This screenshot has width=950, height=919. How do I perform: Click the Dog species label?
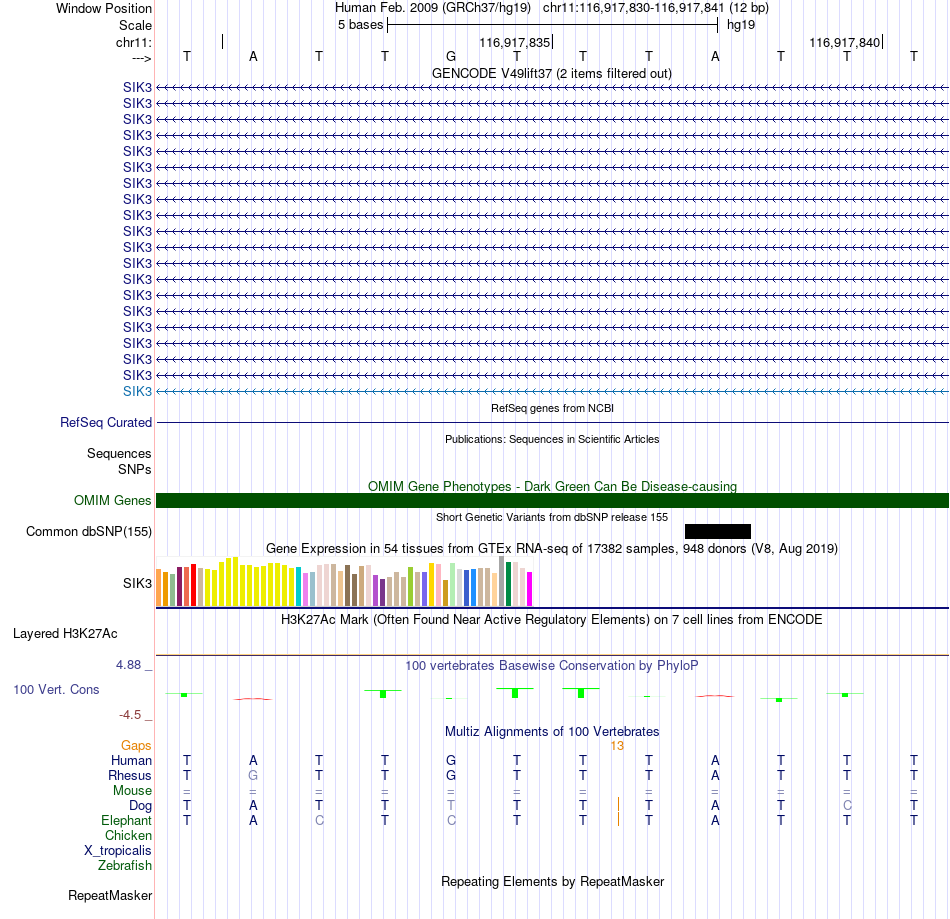tap(141, 806)
